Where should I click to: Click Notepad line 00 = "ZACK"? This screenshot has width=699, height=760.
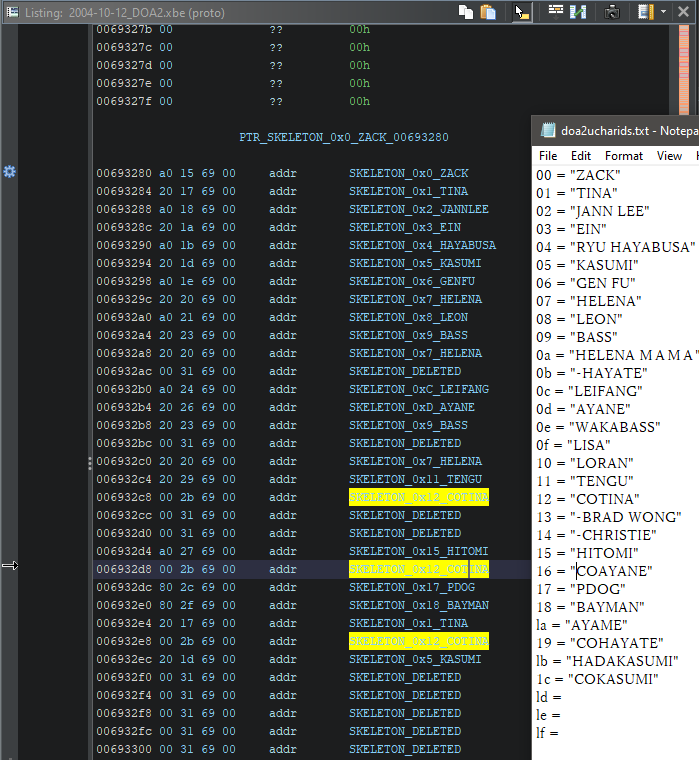point(578,175)
